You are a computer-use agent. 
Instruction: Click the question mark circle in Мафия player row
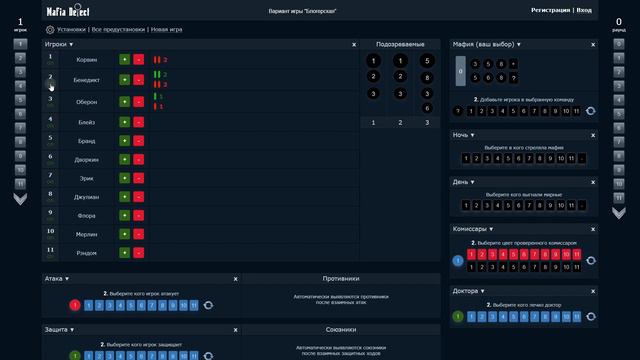(458, 111)
